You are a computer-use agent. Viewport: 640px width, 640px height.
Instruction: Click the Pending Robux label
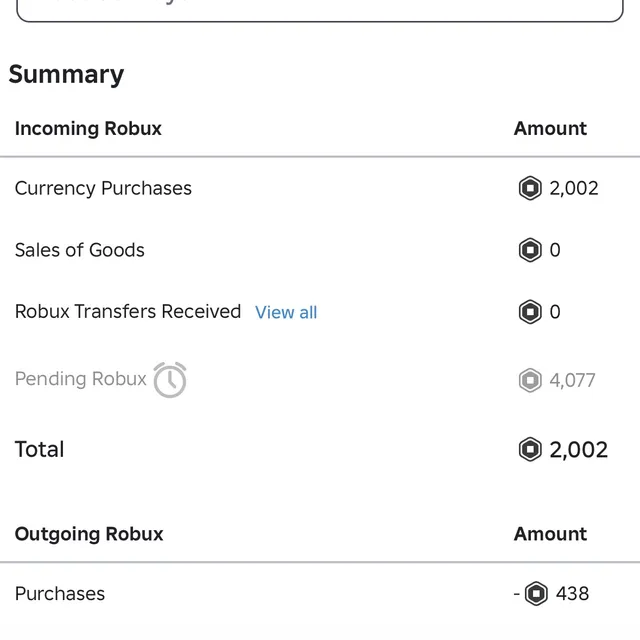point(80,379)
